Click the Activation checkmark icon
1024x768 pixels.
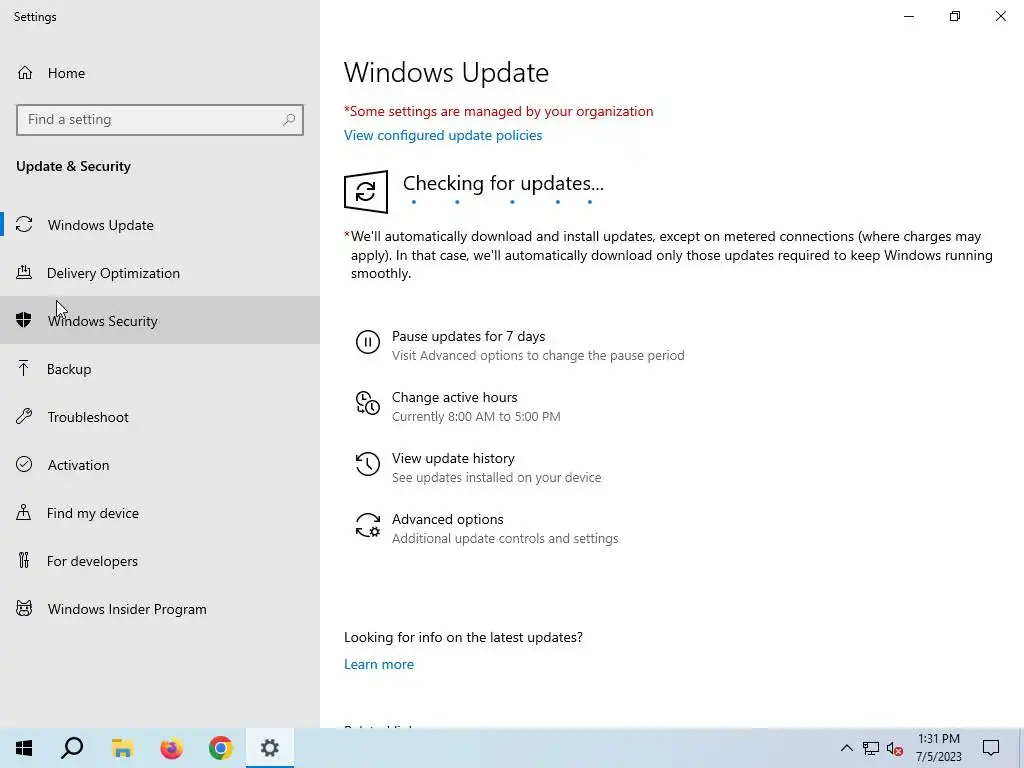point(24,464)
